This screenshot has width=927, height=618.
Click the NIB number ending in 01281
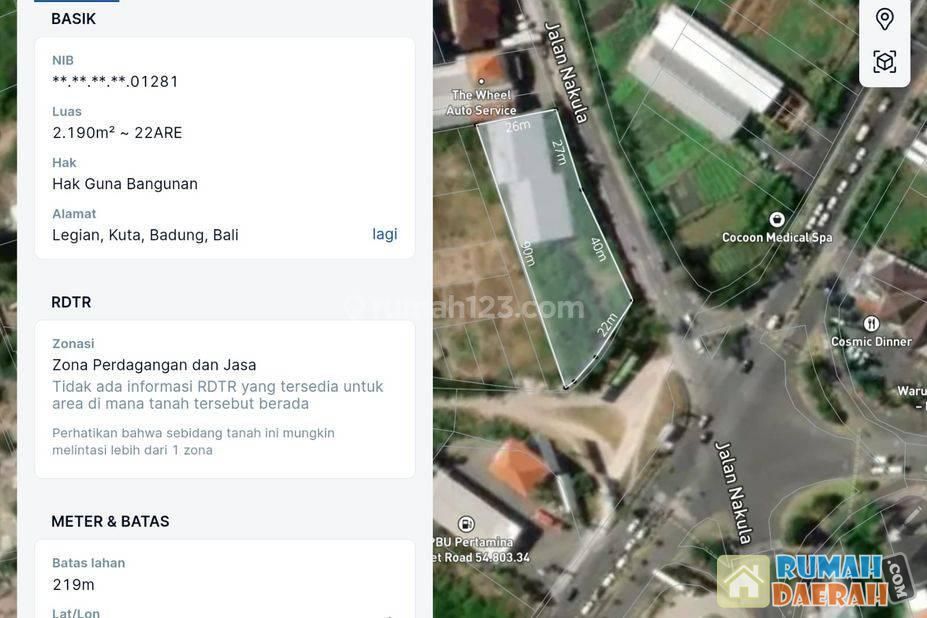click(116, 81)
